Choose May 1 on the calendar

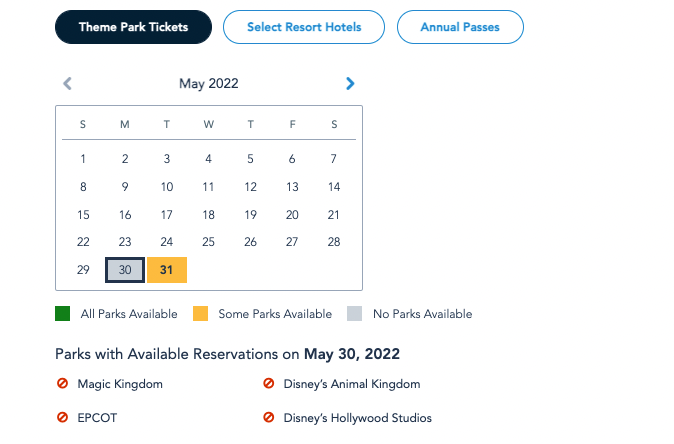tap(83, 158)
